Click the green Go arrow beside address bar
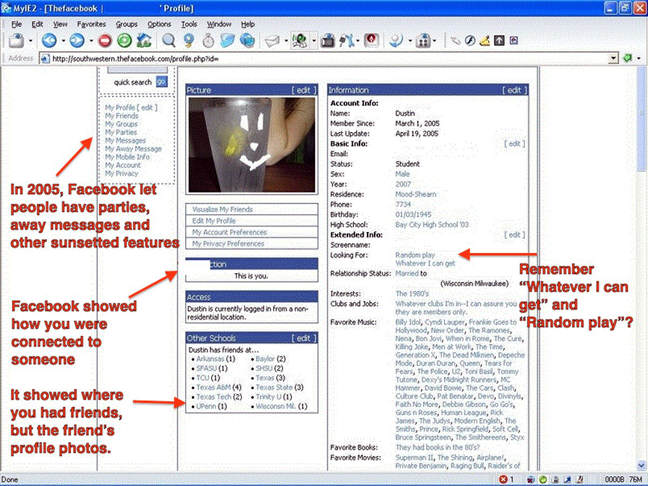 [x=626, y=58]
